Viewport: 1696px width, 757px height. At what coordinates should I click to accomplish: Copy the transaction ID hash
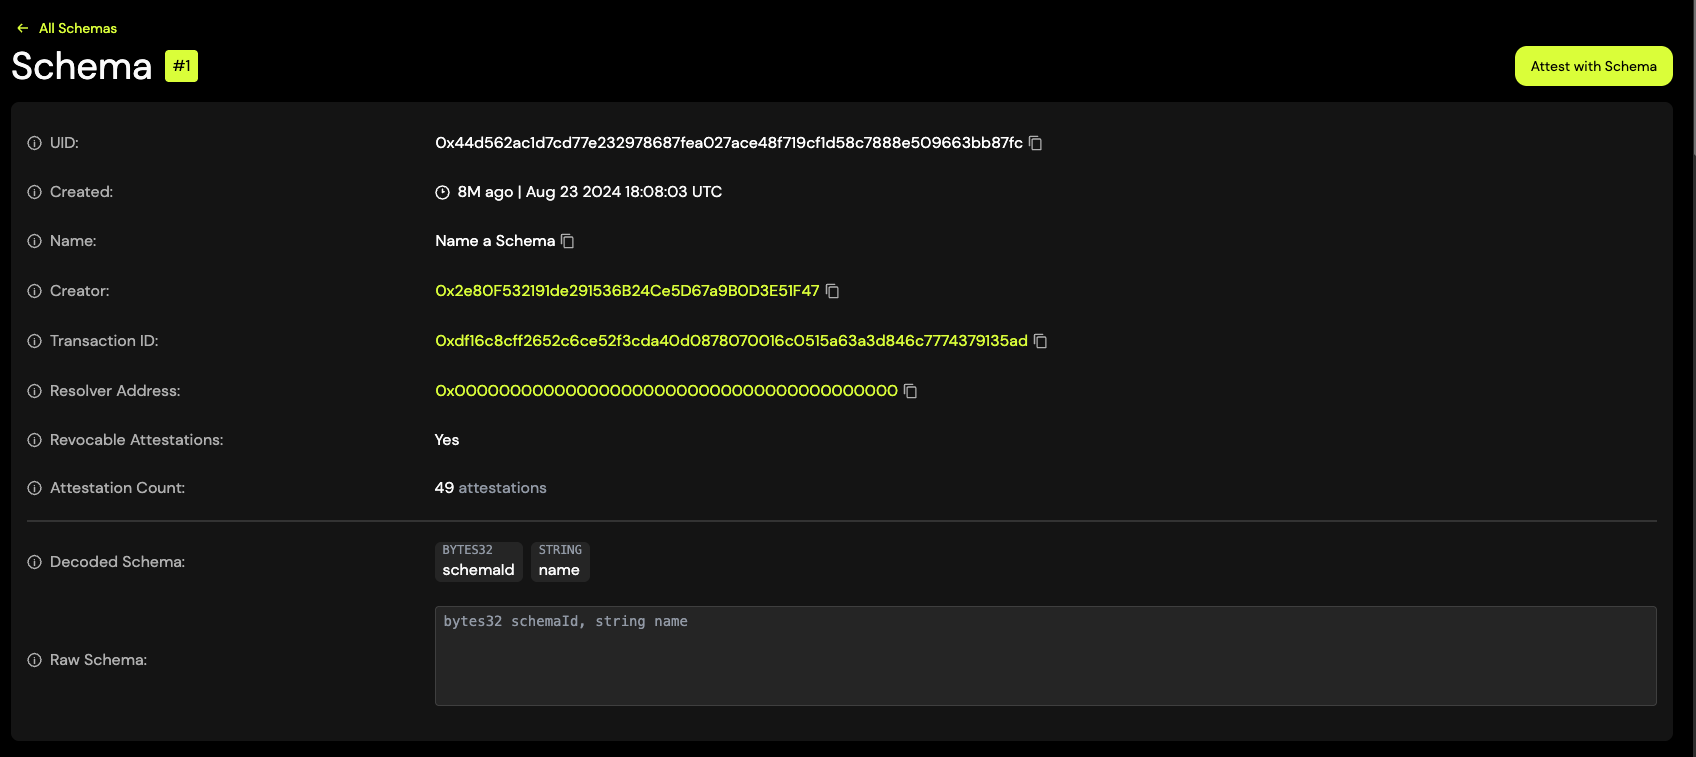click(1040, 341)
